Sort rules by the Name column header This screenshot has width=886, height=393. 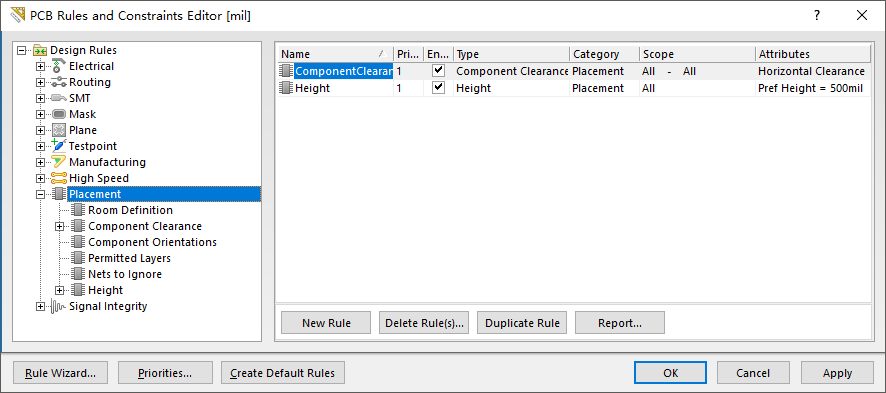(x=336, y=54)
